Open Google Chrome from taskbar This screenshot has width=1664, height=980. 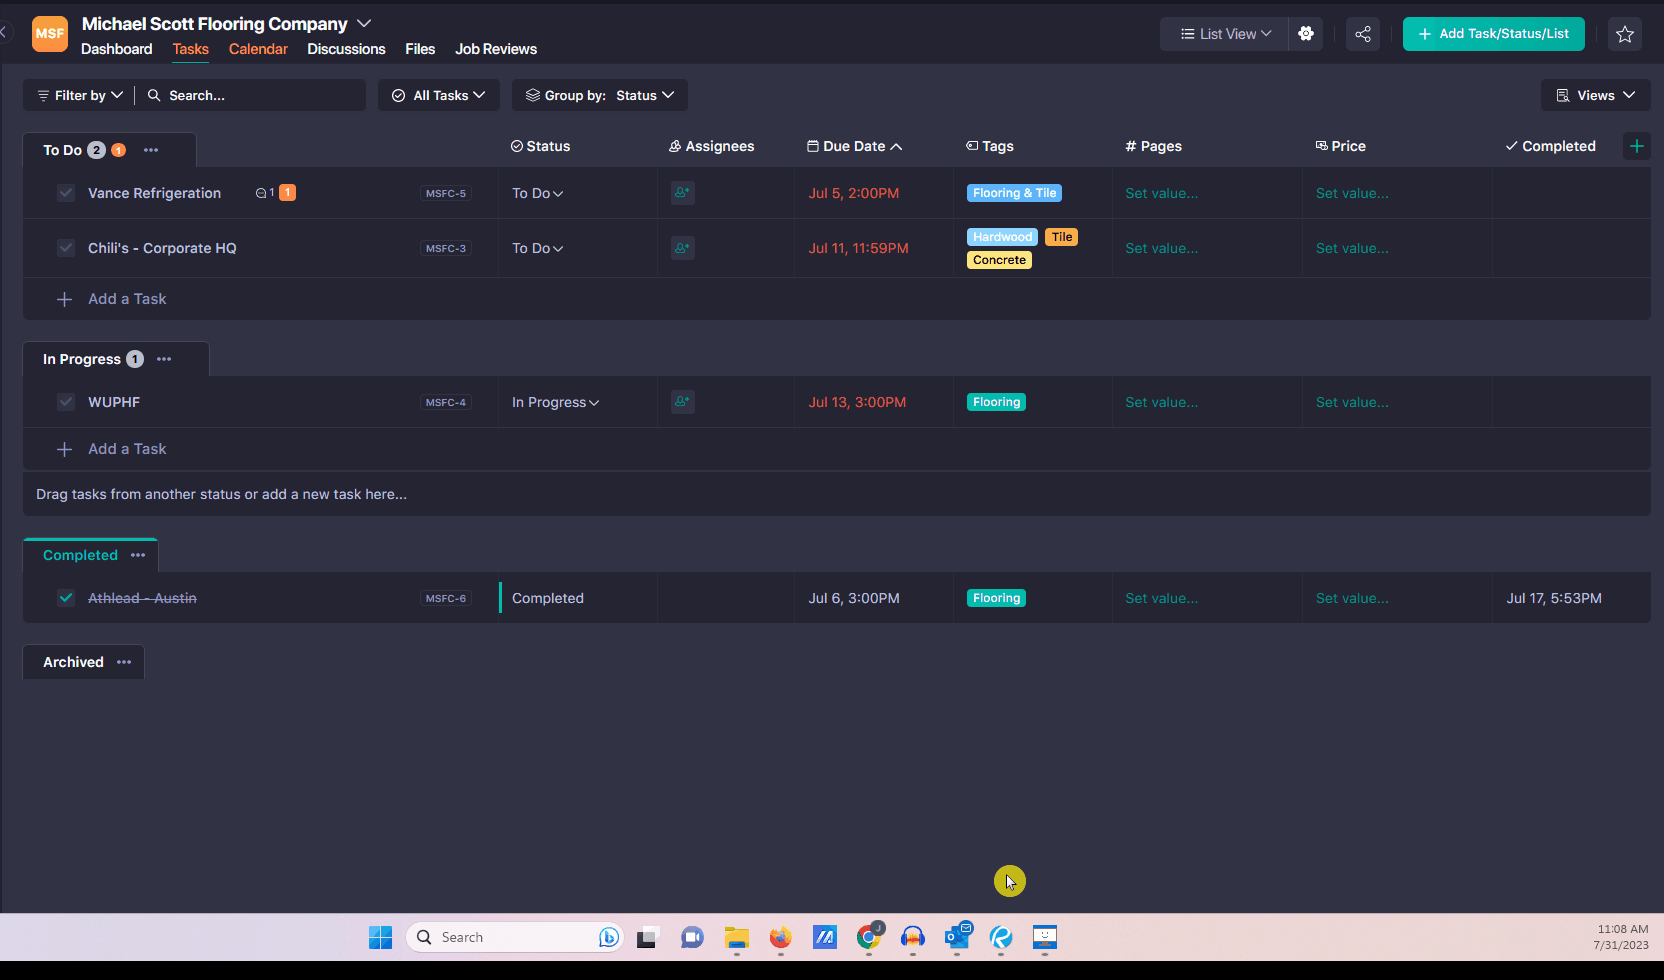[869, 937]
